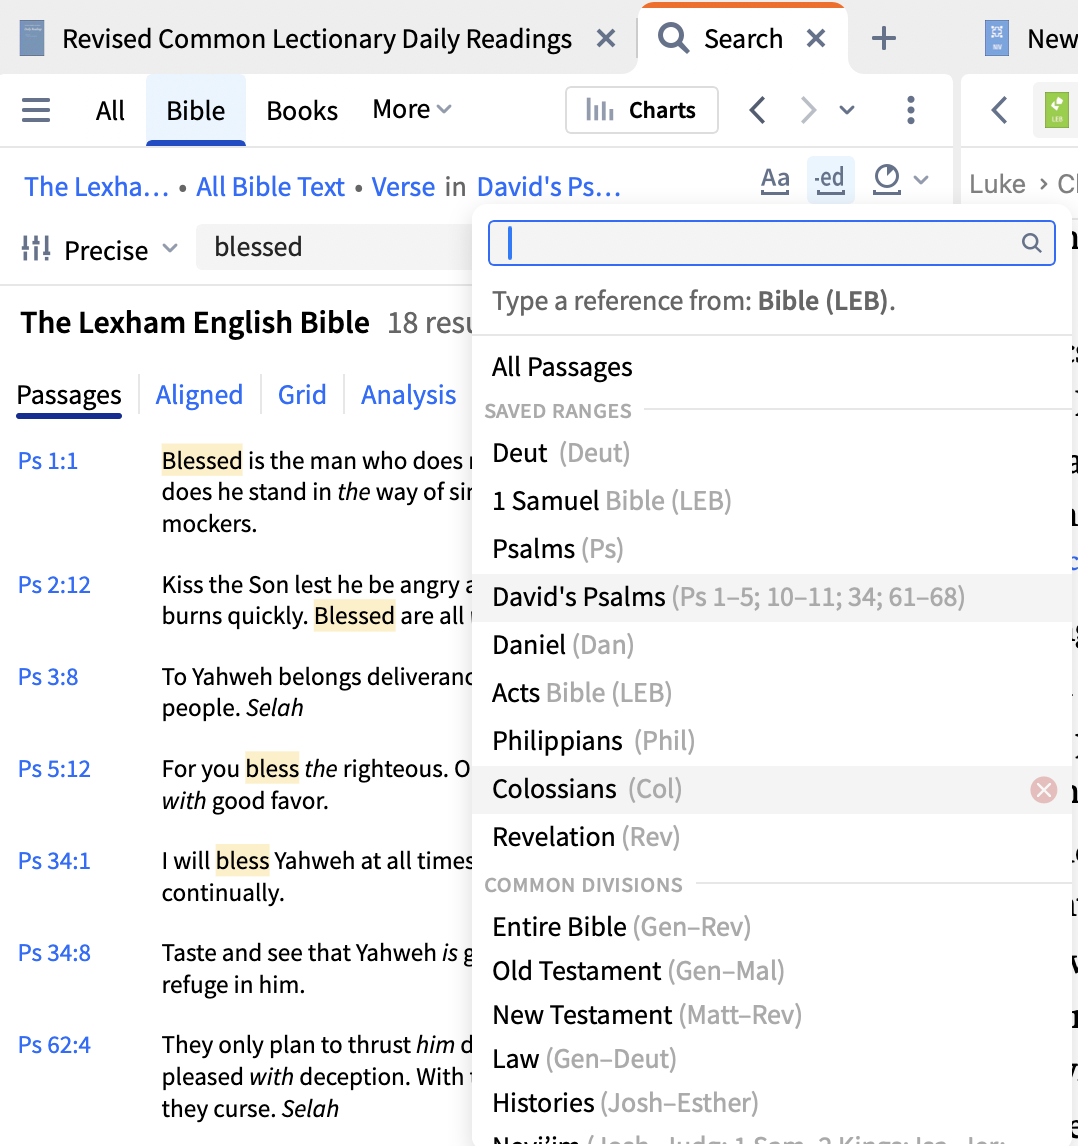
Task: Click The Lexham resource link
Action: click(96, 187)
